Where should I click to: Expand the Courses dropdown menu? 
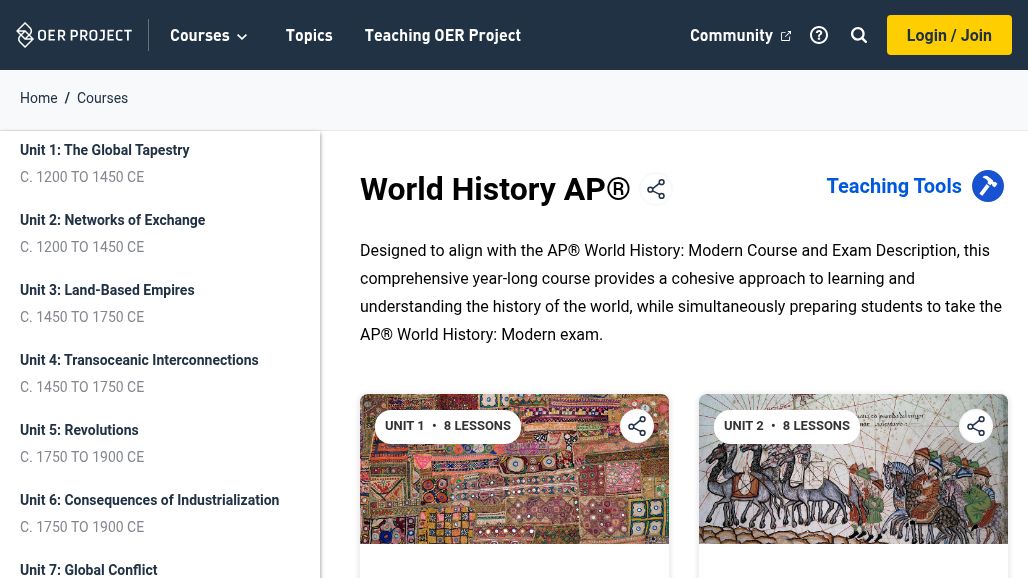(208, 35)
